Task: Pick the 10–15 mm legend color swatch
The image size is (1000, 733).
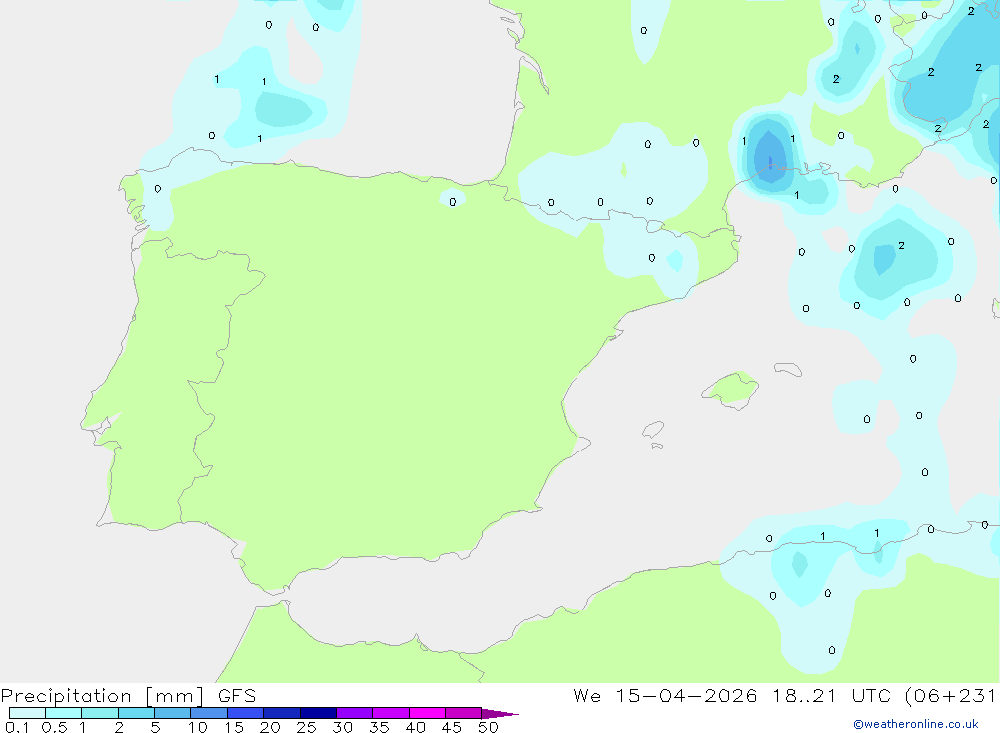Action: [x=209, y=713]
